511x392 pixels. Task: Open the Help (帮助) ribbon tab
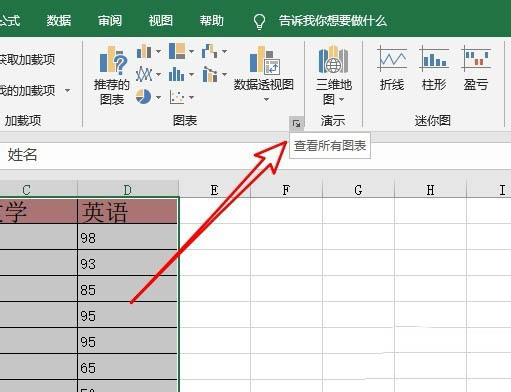click(212, 21)
